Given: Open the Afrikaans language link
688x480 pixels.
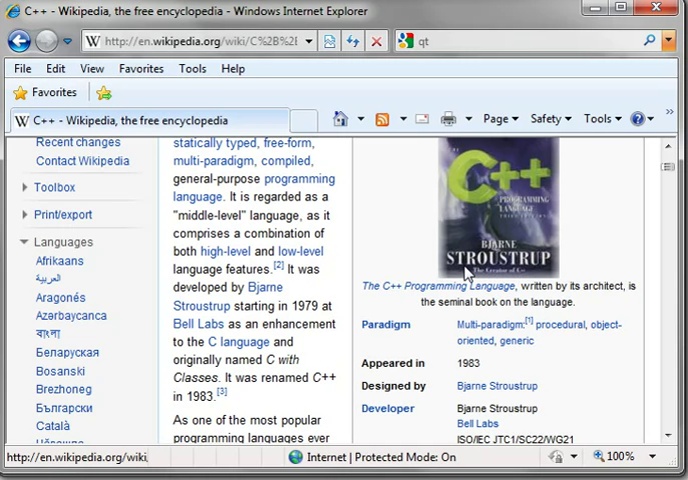Looking at the screenshot, I should (x=60, y=261).
